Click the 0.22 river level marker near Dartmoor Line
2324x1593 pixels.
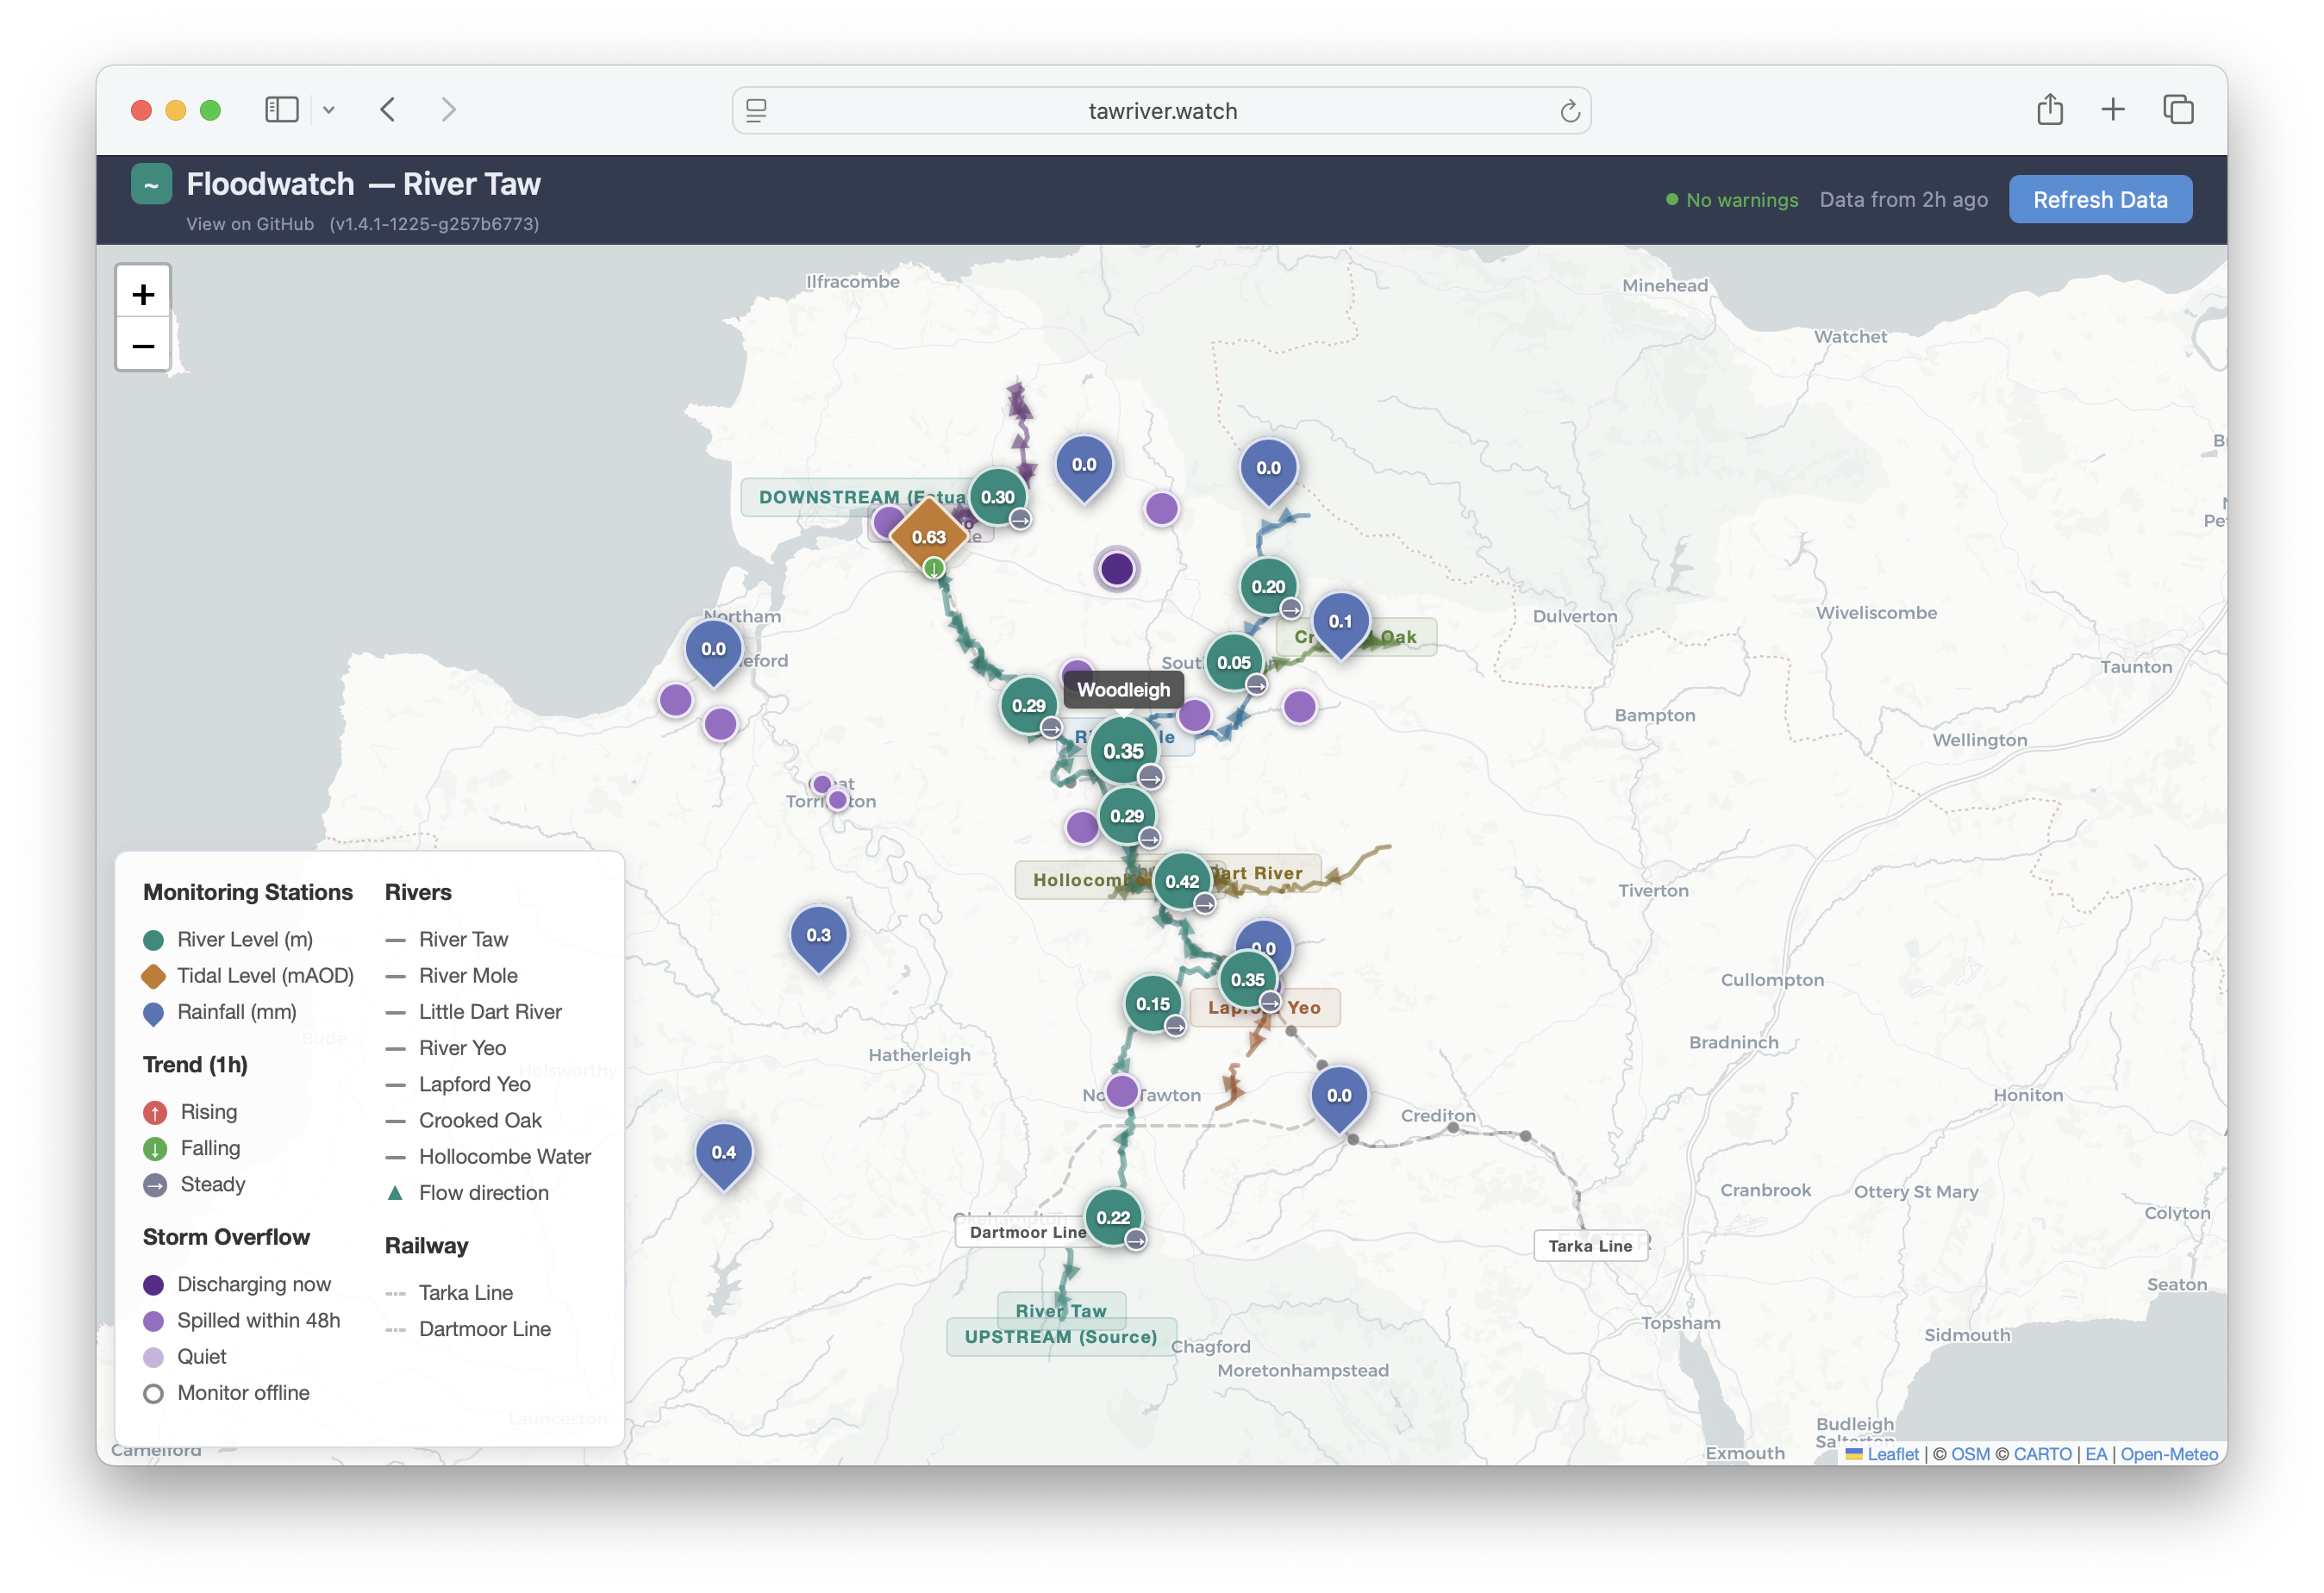coord(1113,1217)
